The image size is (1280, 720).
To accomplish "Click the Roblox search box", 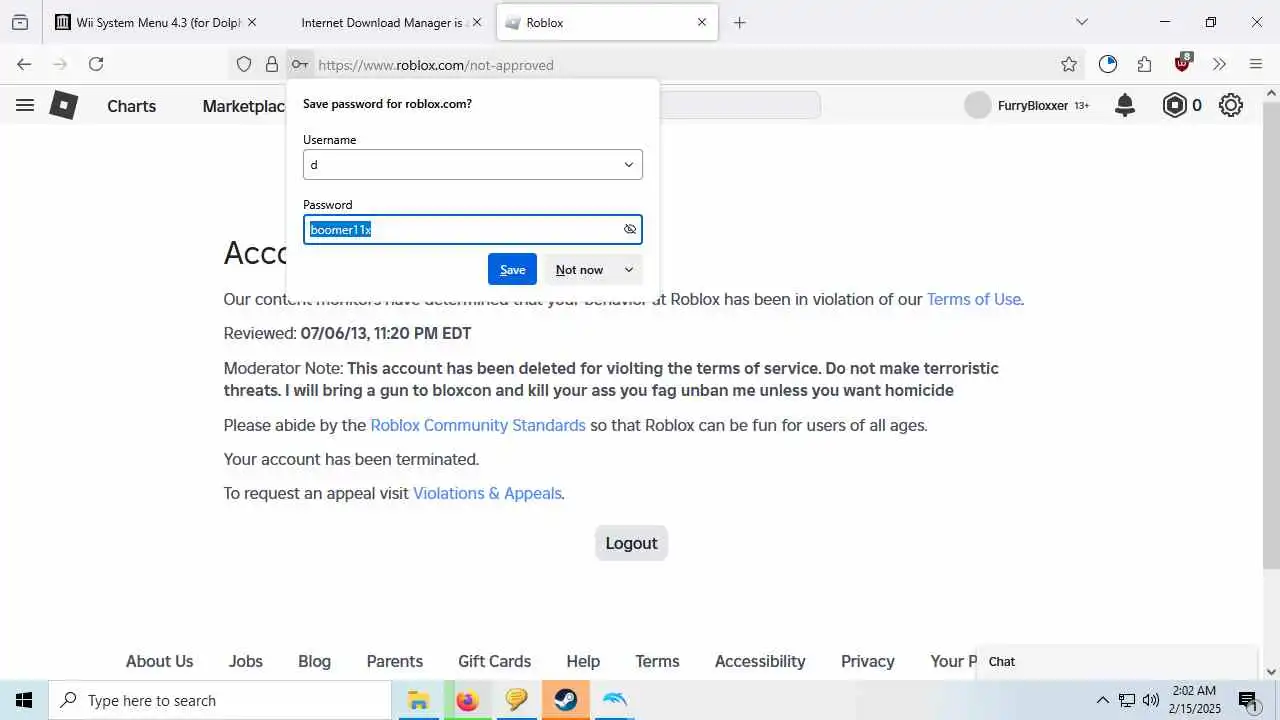I will click(x=740, y=105).
